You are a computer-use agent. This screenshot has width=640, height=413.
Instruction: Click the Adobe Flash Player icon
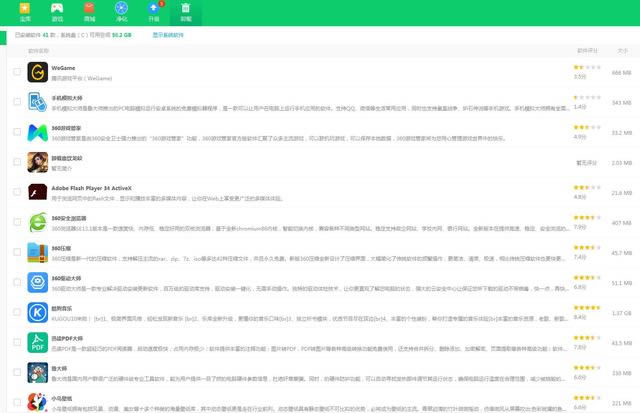[x=38, y=192]
